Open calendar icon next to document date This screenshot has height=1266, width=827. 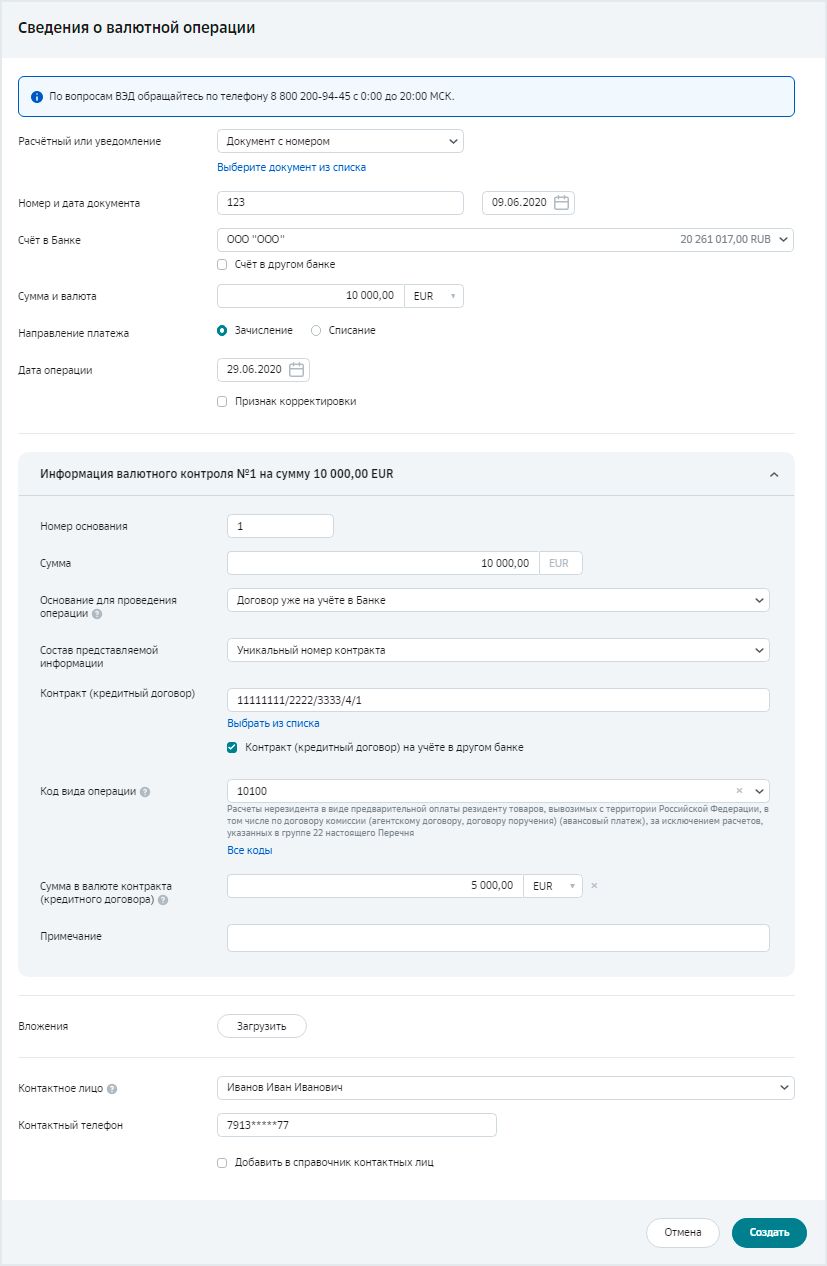pyautogui.click(x=562, y=203)
